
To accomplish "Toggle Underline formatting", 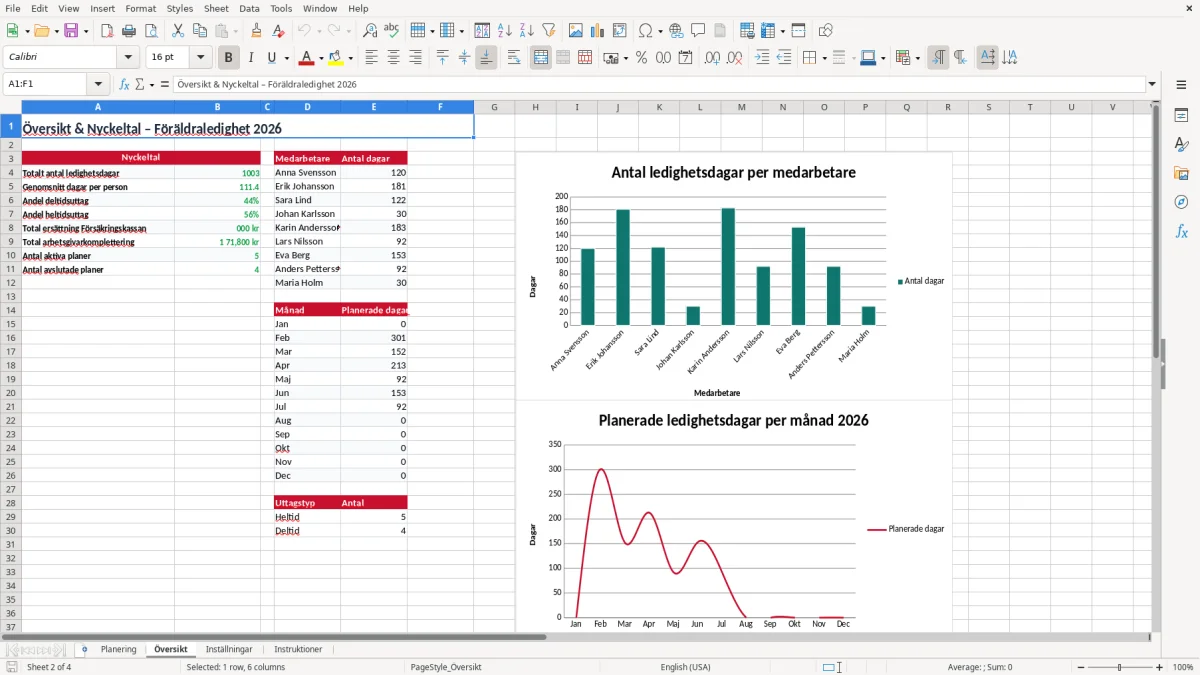I will point(271,58).
